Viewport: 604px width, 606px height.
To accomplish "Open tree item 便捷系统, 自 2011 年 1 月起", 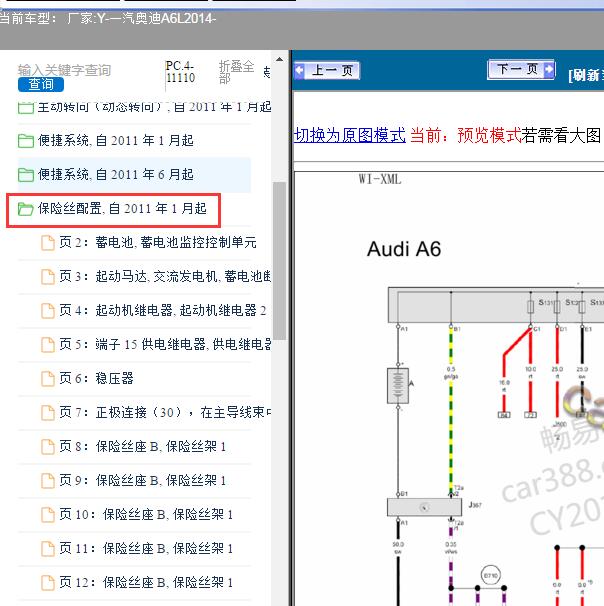I will click(116, 141).
